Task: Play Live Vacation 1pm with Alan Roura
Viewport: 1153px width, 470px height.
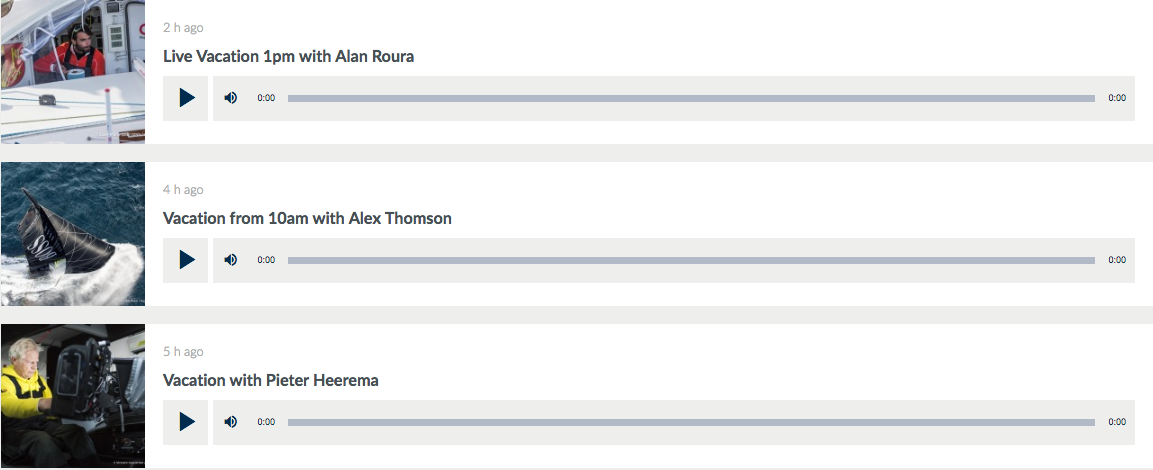Action: coord(186,98)
